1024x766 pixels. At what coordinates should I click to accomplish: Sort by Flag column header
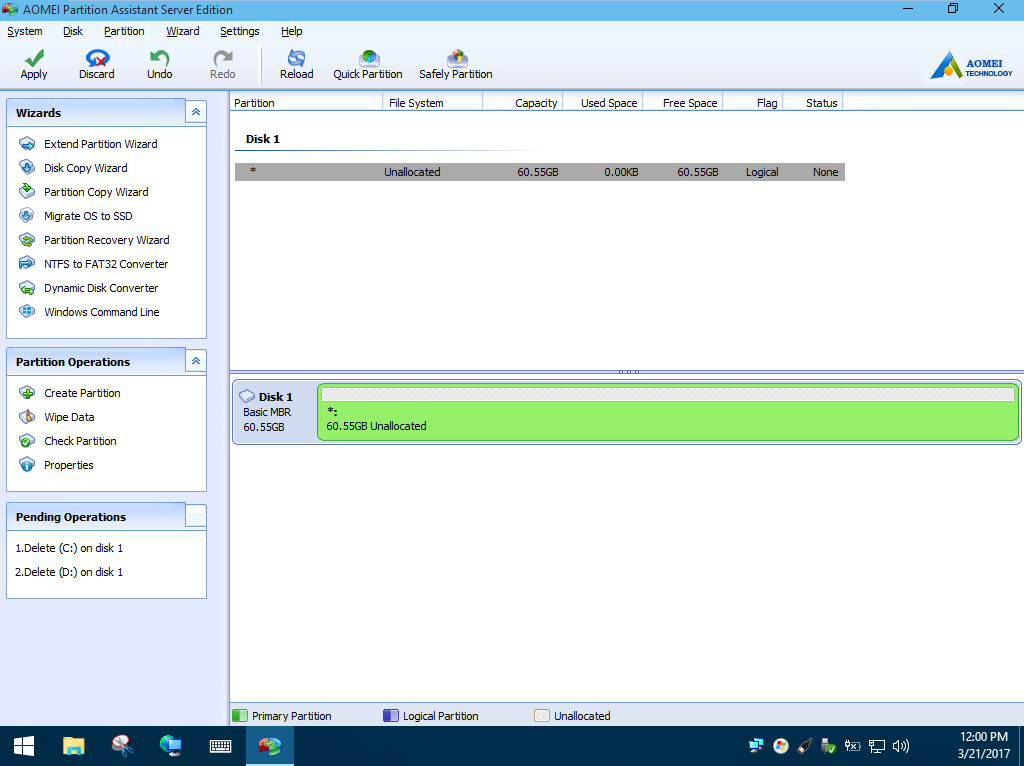pos(753,103)
